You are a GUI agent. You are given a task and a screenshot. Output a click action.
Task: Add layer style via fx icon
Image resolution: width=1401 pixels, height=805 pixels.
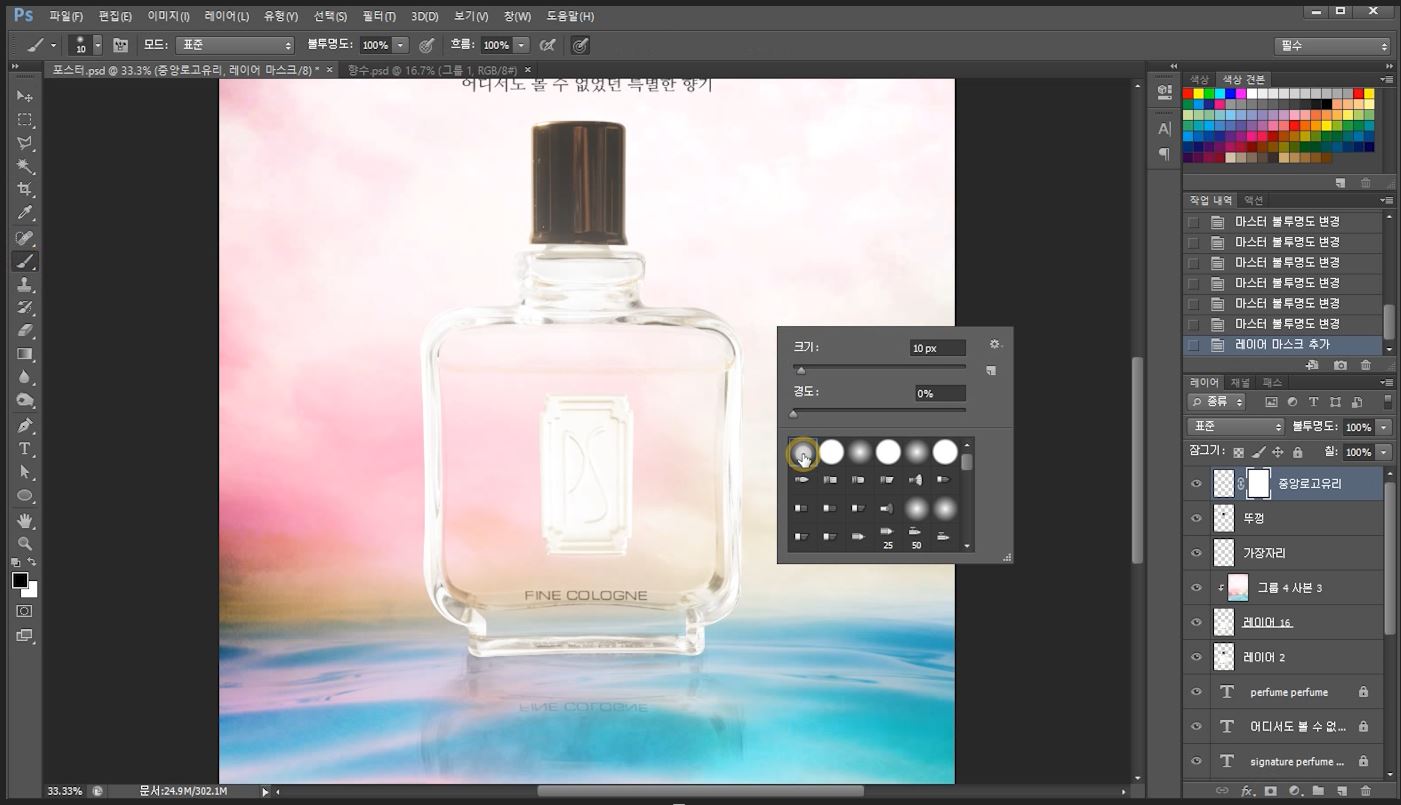(x=1247, y=791)
